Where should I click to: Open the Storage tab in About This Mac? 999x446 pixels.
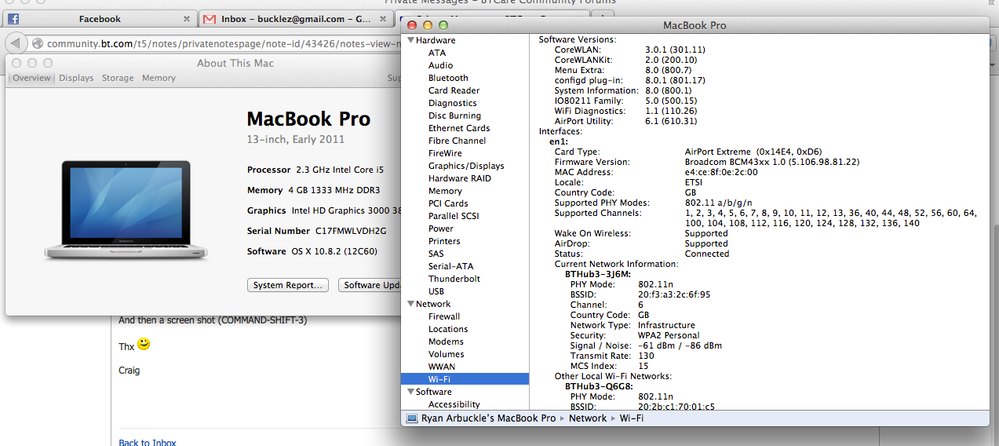click(118, 78)
